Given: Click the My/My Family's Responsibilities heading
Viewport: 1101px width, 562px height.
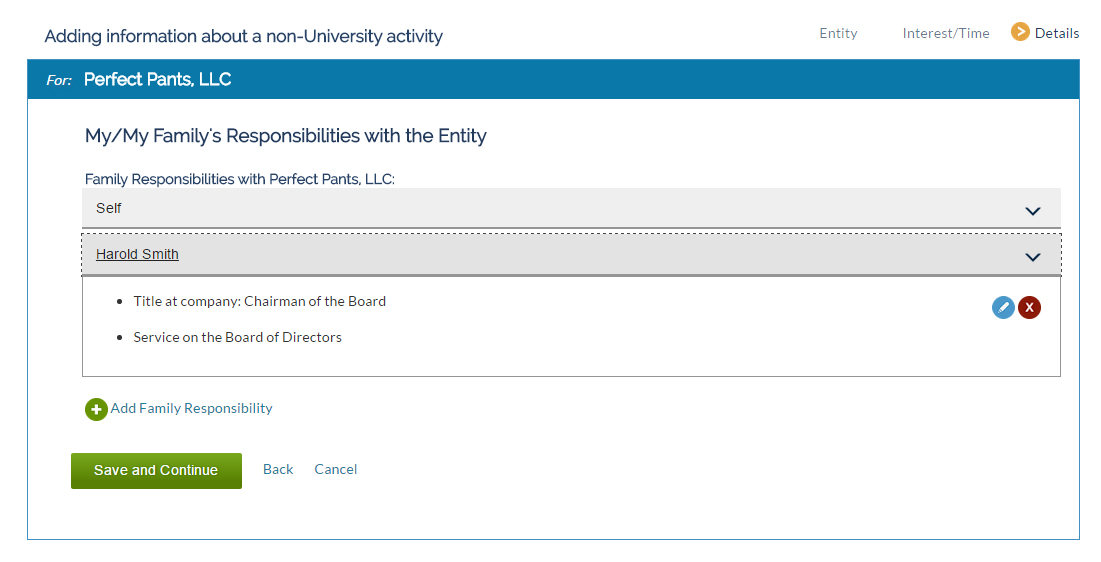Looking at the screenshot, I should point(286,136).
